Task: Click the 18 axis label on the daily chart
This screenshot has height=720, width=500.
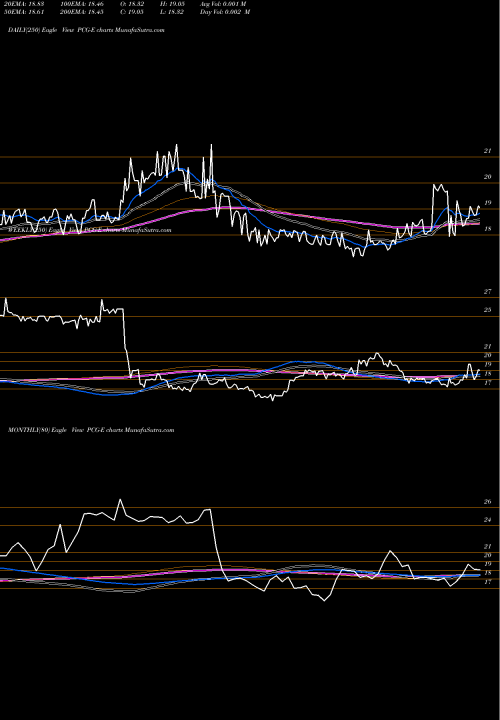Action: click(488, 229)
